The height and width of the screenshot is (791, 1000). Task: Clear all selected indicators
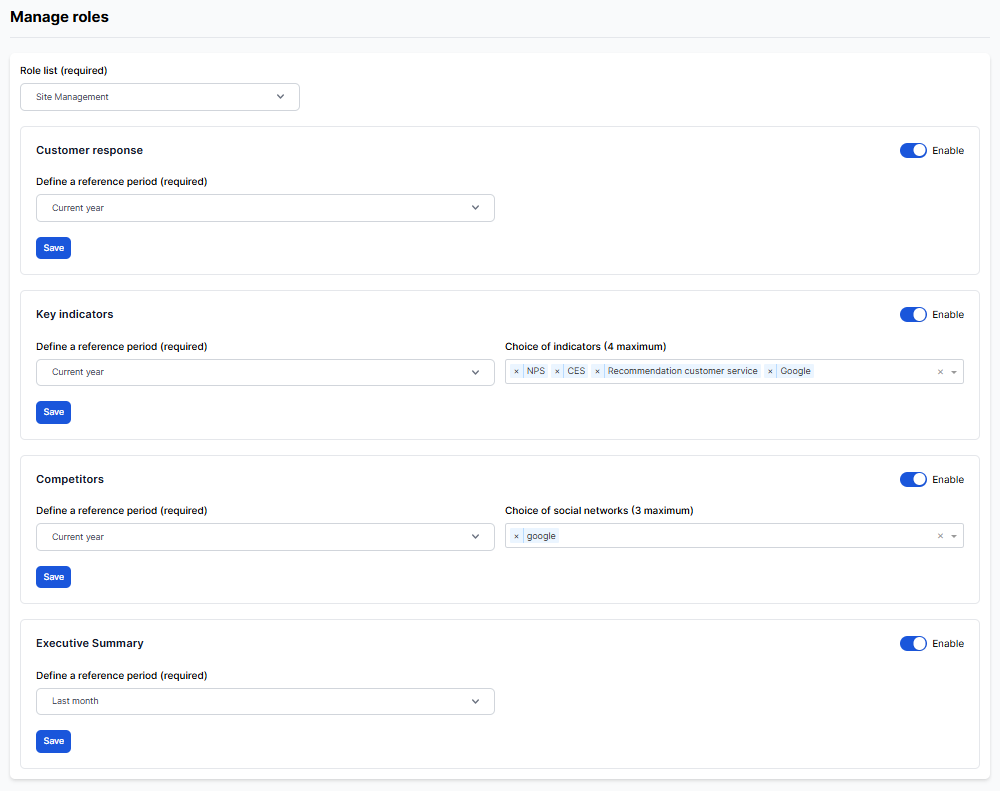point(940,372)
